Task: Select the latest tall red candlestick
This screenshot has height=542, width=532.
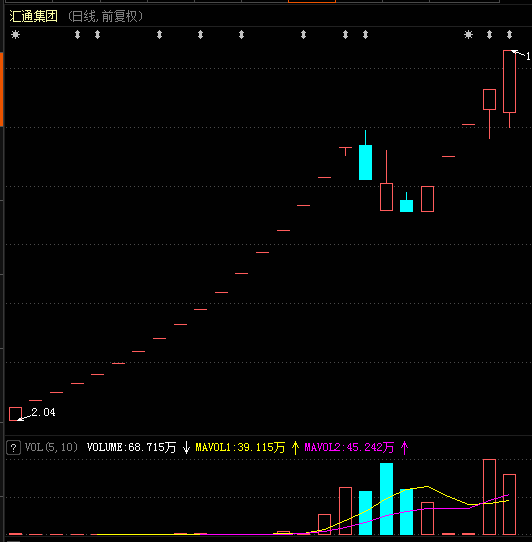Action: (510, 89)
